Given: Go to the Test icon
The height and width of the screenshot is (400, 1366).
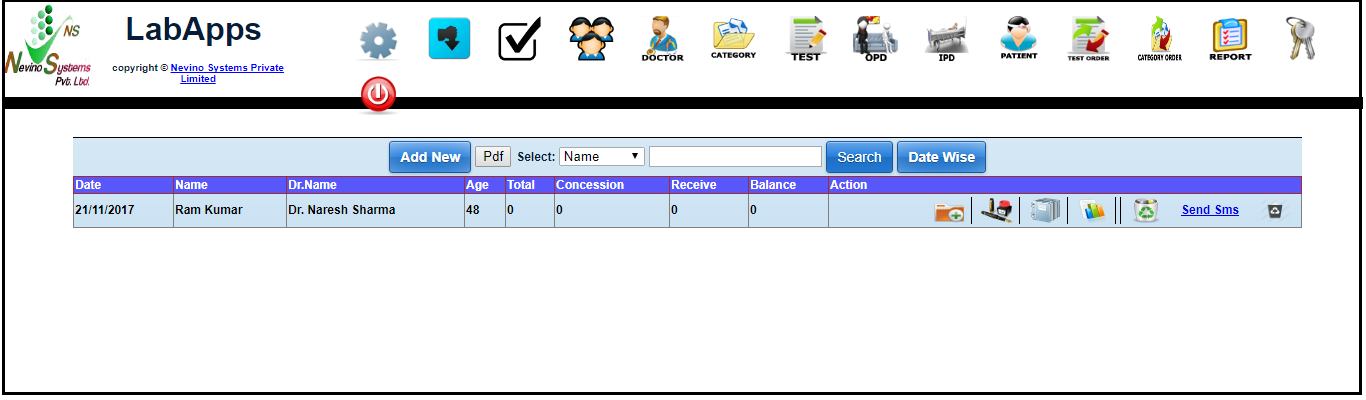Looking at the screenshot, I should pos(805,39).
